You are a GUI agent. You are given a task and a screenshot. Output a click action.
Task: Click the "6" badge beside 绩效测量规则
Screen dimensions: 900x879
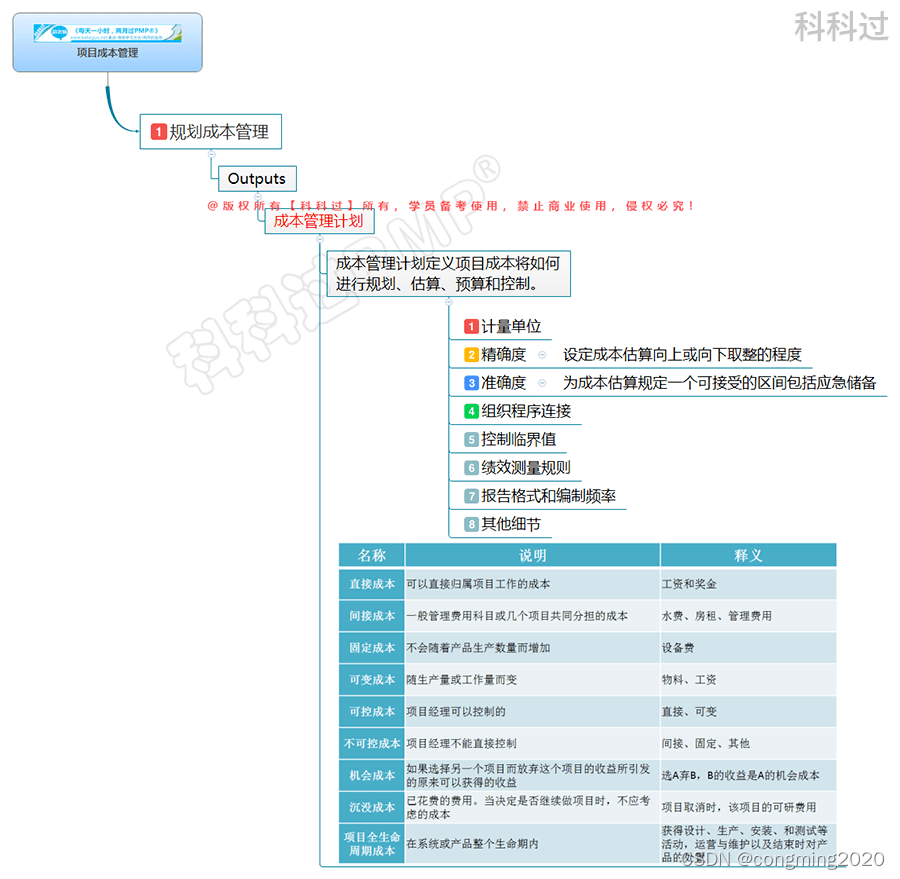470,467
